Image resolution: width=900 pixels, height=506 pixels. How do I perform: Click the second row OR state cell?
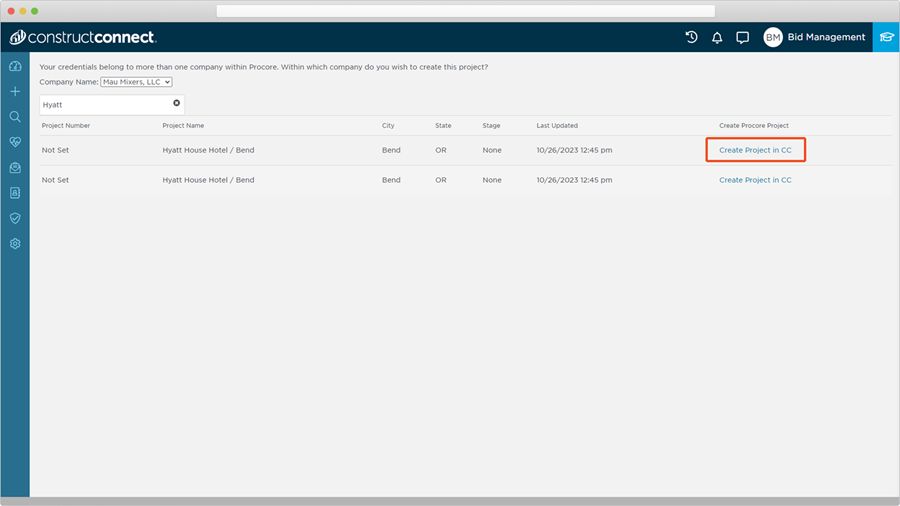[x=441, y=180]
